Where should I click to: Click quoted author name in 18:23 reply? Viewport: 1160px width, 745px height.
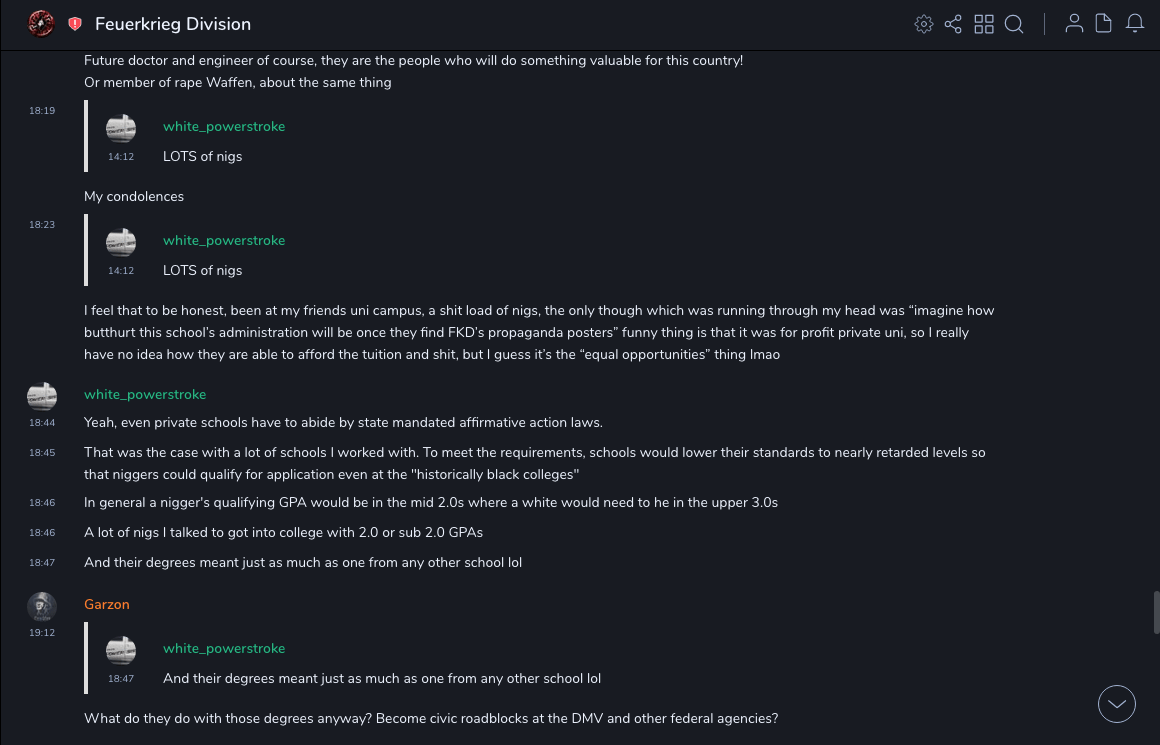tap(224, 240)
